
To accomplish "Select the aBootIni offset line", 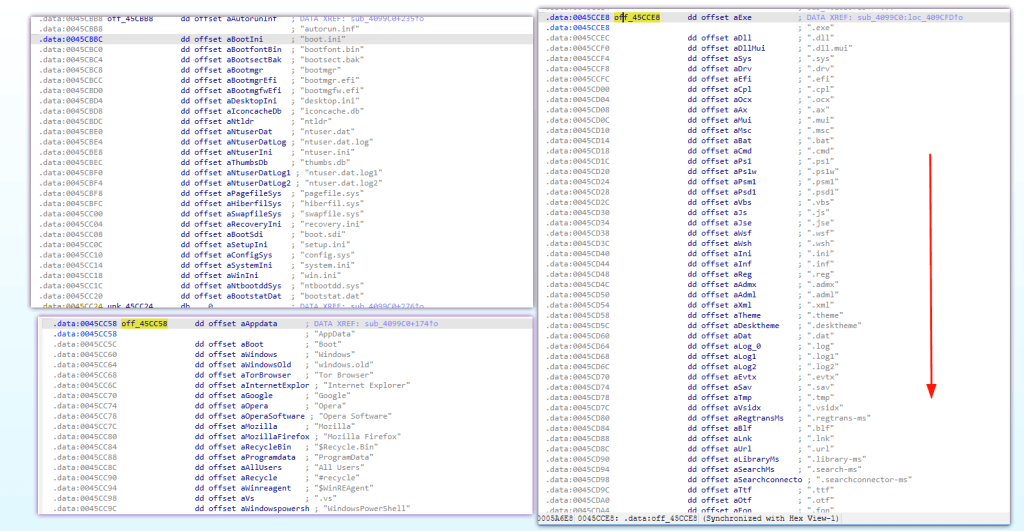I will 282,39.
